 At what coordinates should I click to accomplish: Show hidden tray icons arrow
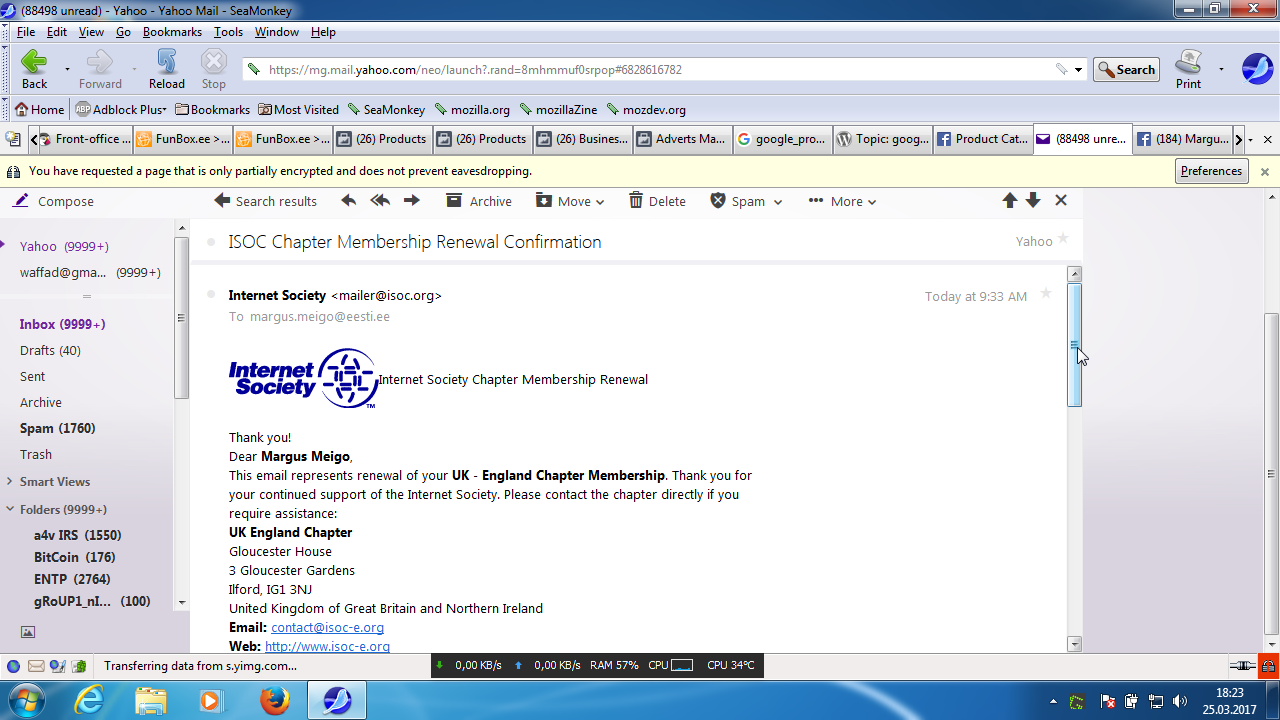tap(1051, 701)
